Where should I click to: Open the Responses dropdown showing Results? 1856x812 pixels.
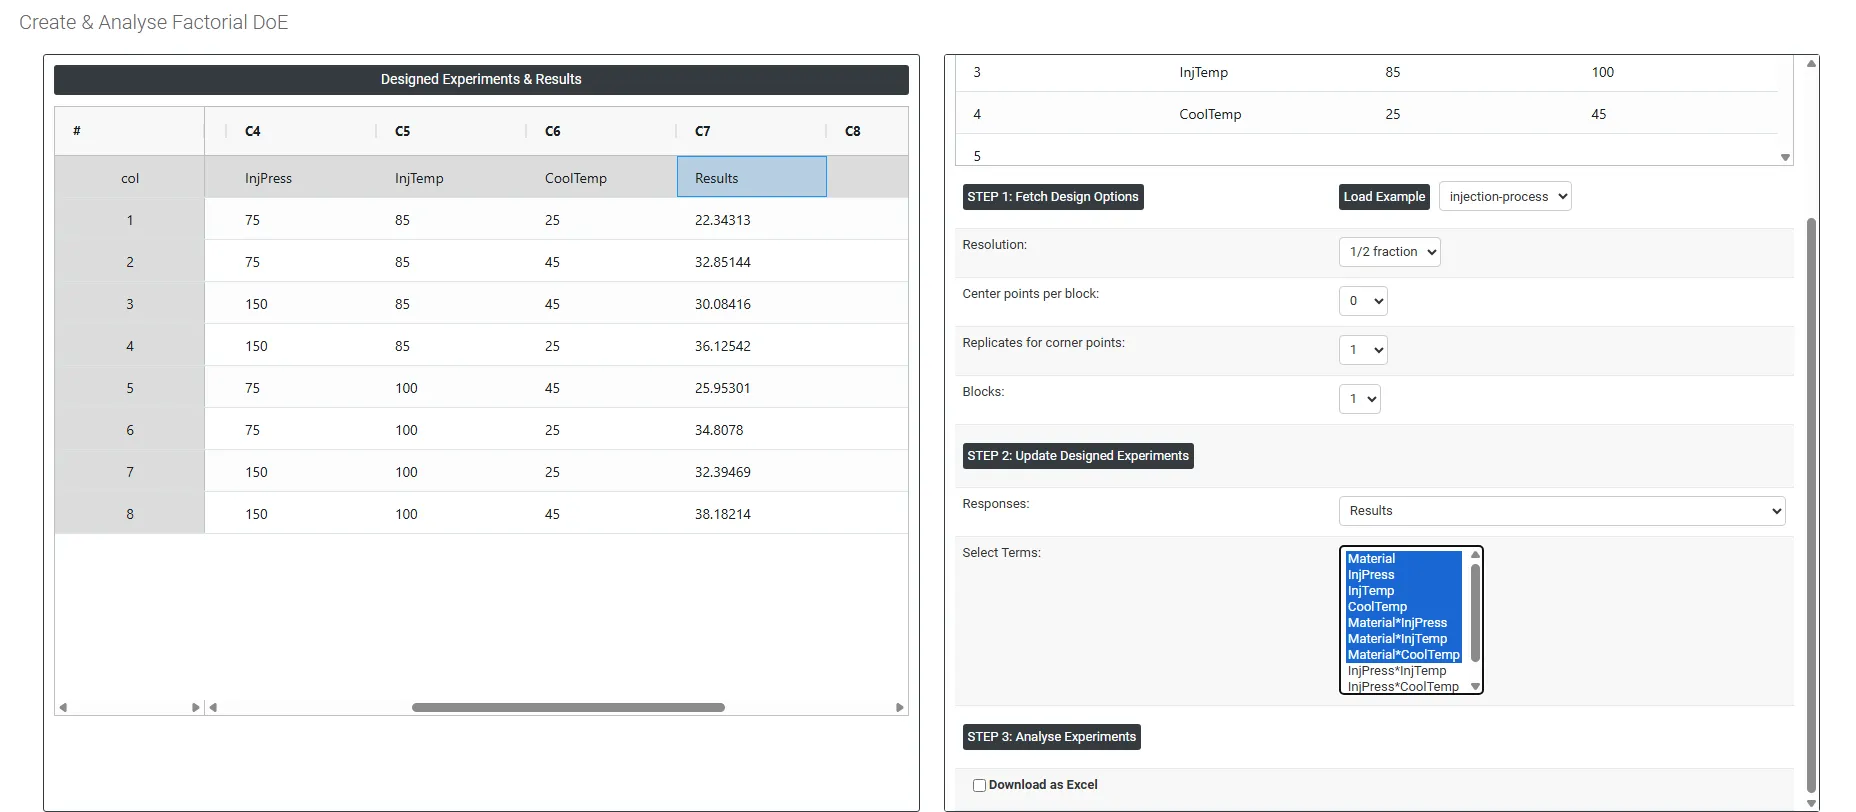point(1562,511)
